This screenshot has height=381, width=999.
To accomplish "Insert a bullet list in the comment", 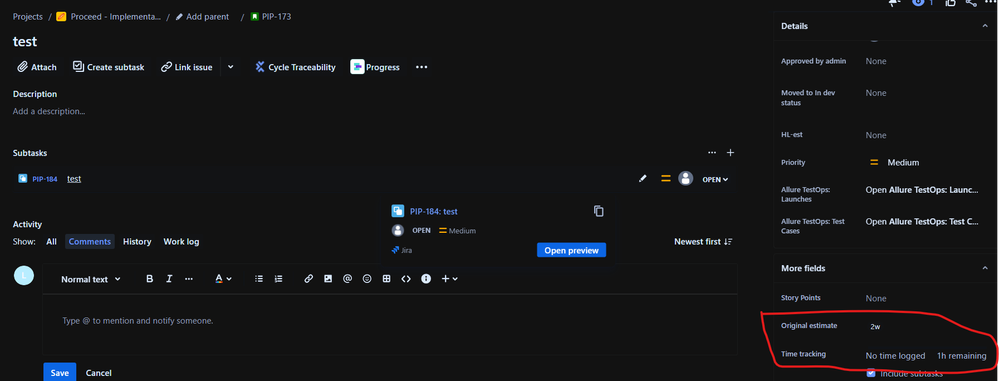I will 259,278.
